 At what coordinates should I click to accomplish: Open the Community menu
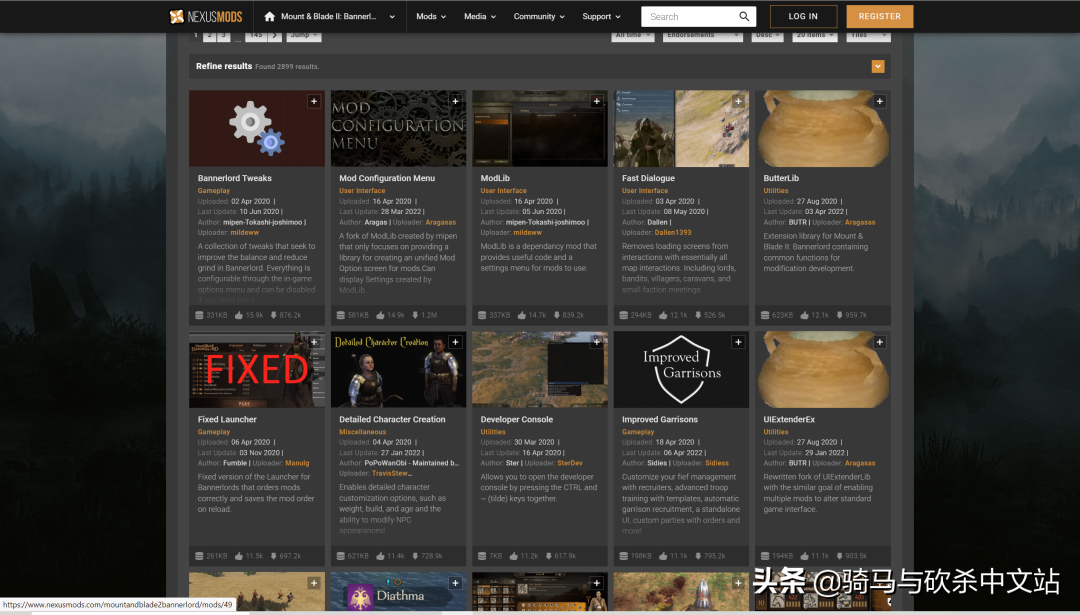(x=539, y=17)
